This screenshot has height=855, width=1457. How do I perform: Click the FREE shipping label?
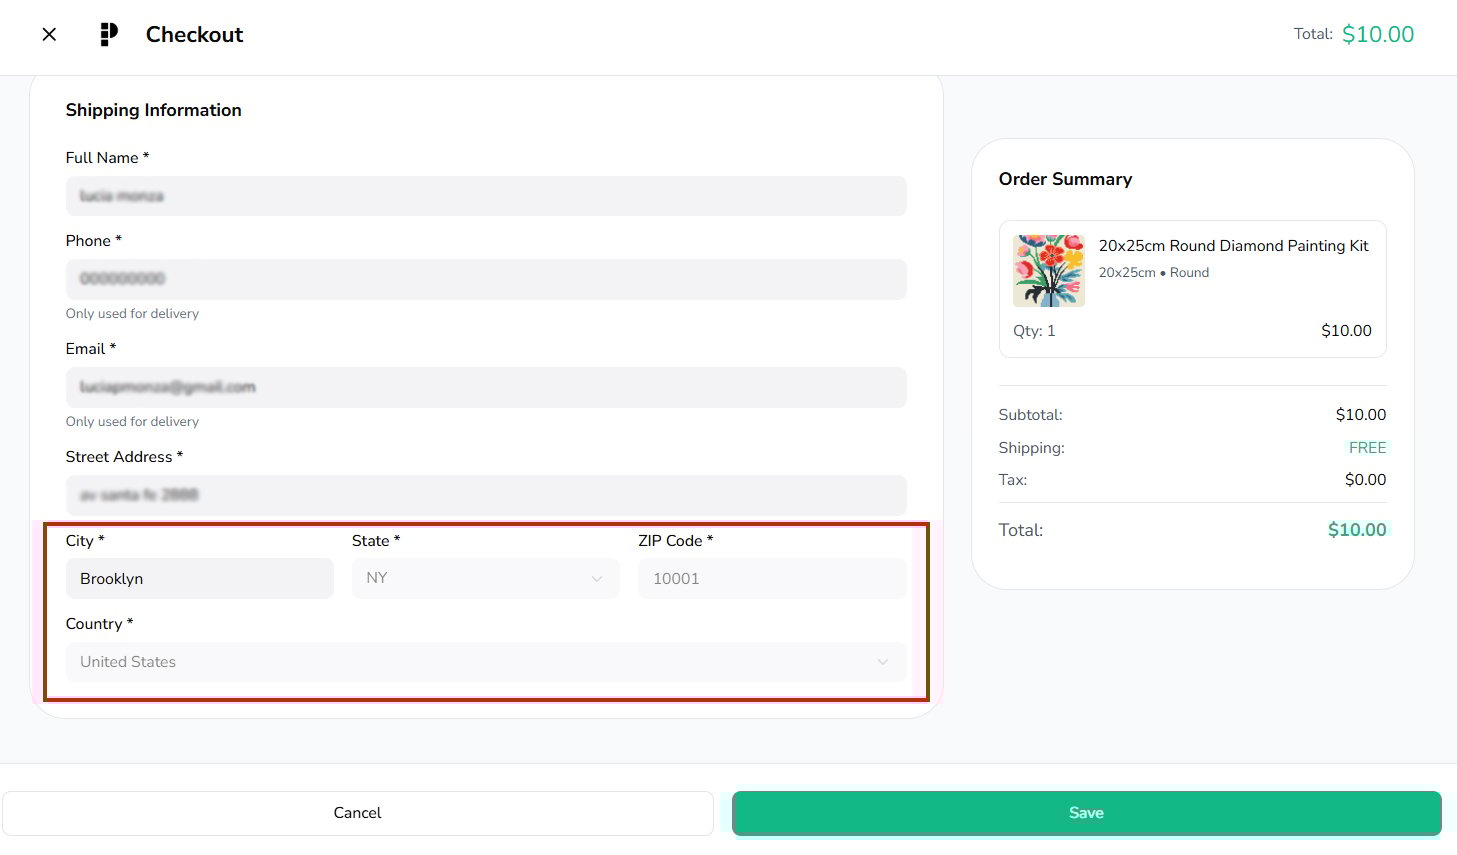pos(1367,448)
